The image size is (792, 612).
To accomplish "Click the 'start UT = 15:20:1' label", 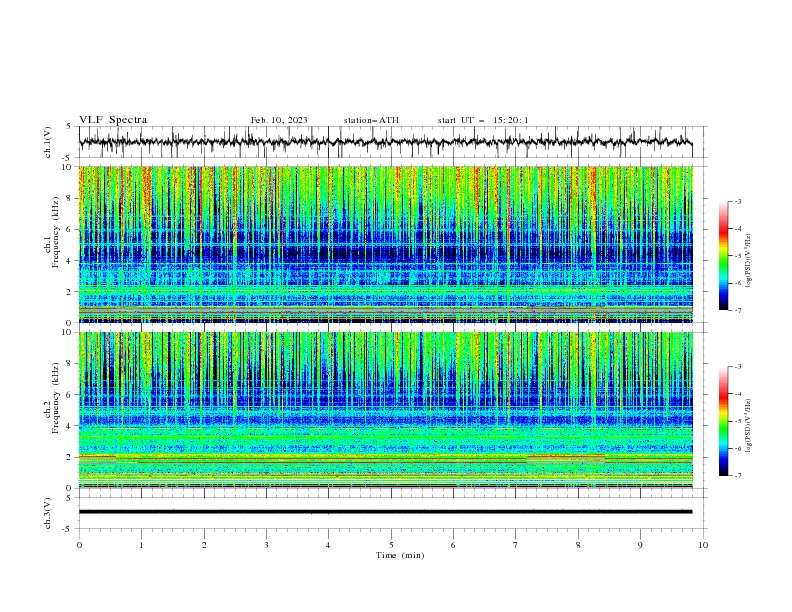I will (x=483, y=120).
